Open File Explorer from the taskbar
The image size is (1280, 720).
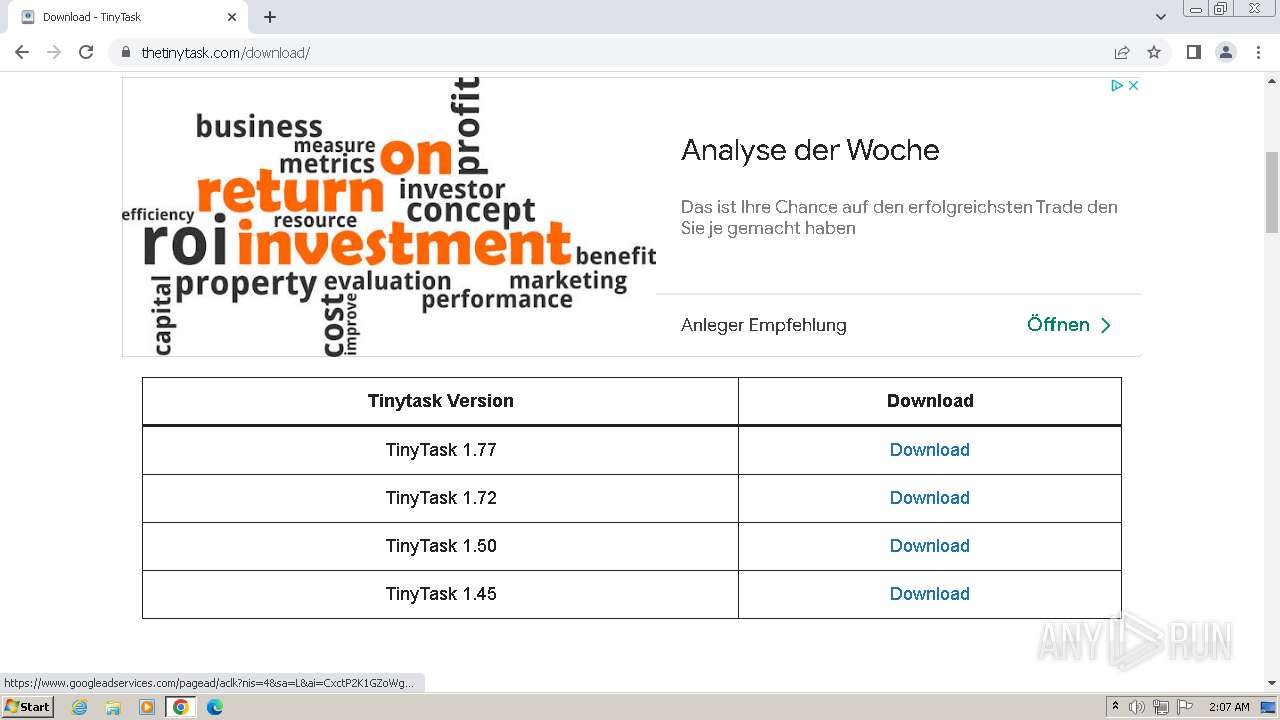[x=113, y=707]
